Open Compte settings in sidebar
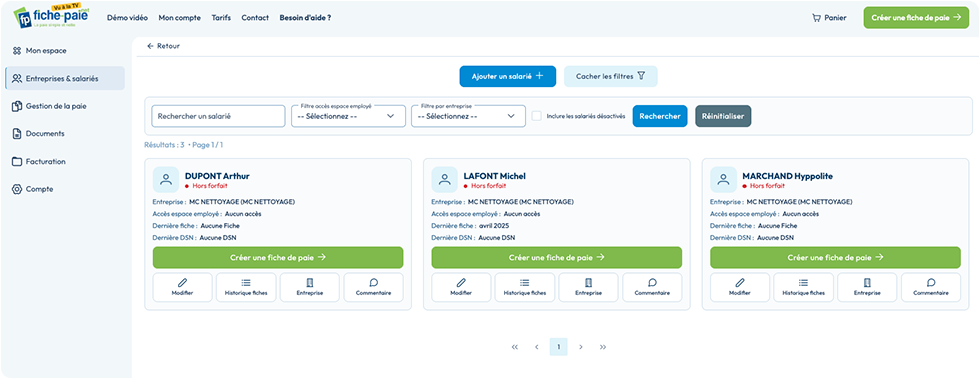 point(32,189)
